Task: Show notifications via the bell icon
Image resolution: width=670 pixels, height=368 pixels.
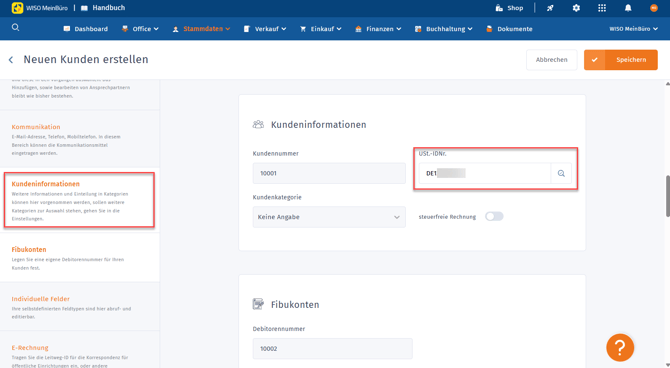Action: 628,8
